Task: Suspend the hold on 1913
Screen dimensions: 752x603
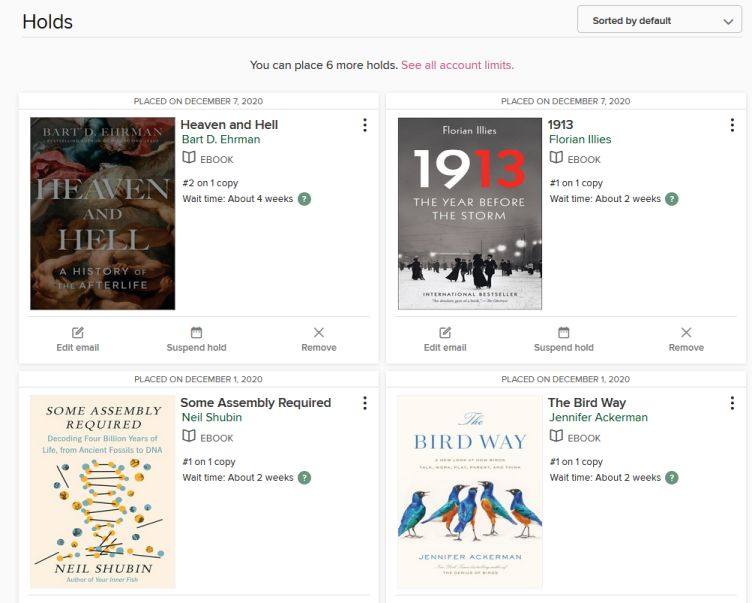Action: tap(564, 339)
